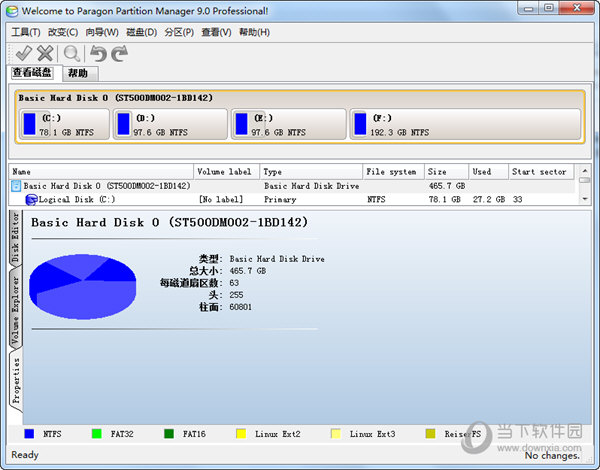Click the Start sector column header

[x=541, y=172]
